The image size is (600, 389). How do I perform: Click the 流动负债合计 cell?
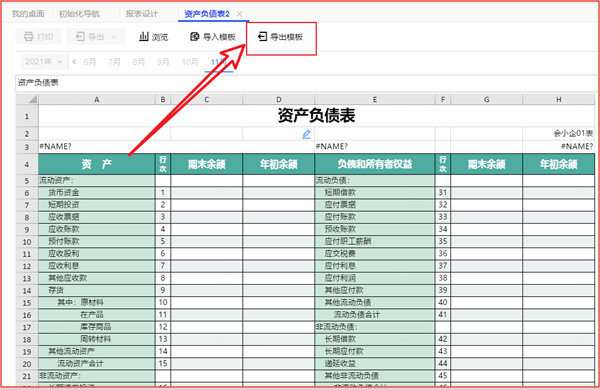pyautogui.click(x=375, y=315)
